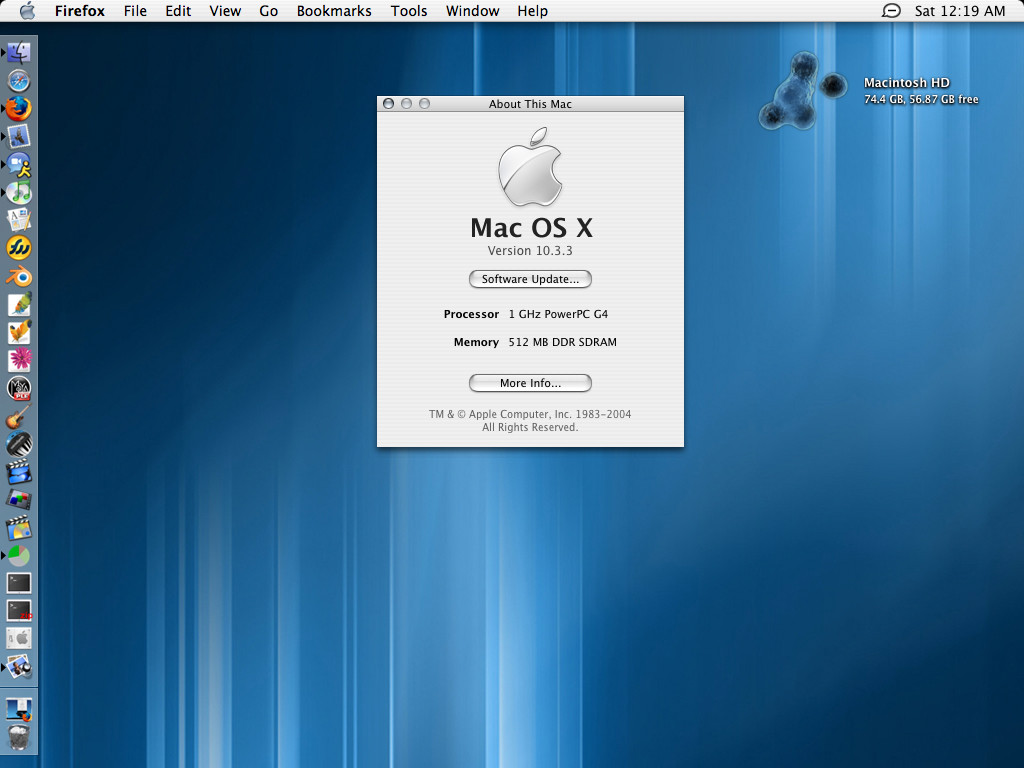Click the About This Mac title bar
This screenshot has width=1024, height=768.
point(530,104)
